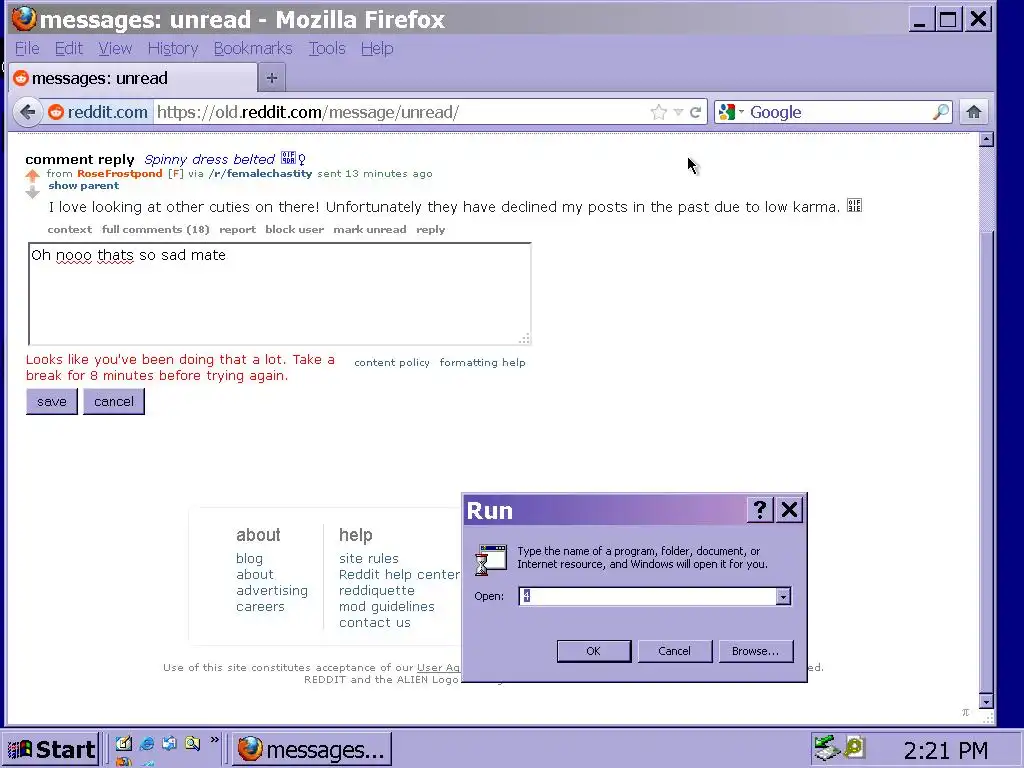Upvote RoseFrostpond's comment reply
Screen dimensions: 1024x768
(33, 175)
